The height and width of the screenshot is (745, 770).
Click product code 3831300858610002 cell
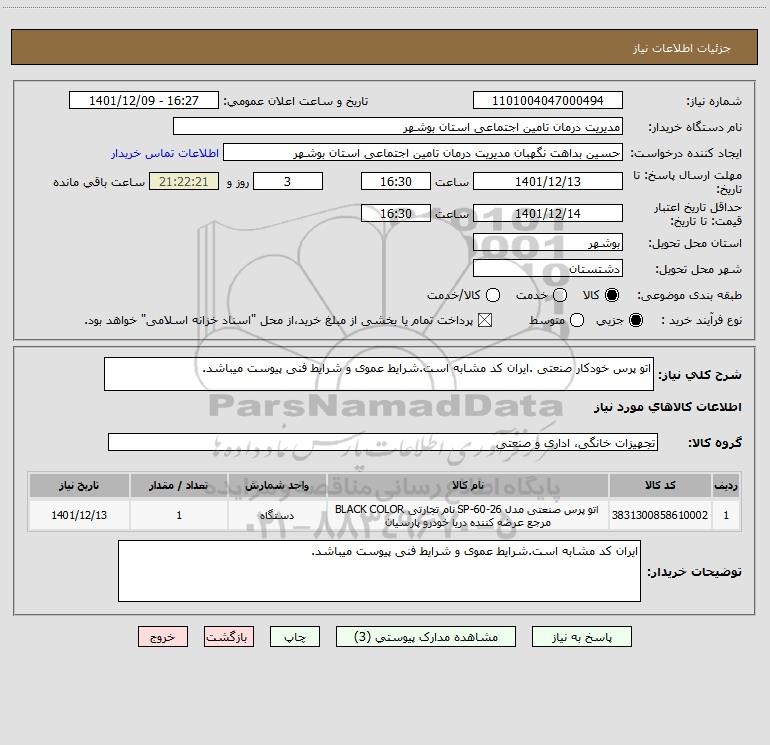(660, 515)
